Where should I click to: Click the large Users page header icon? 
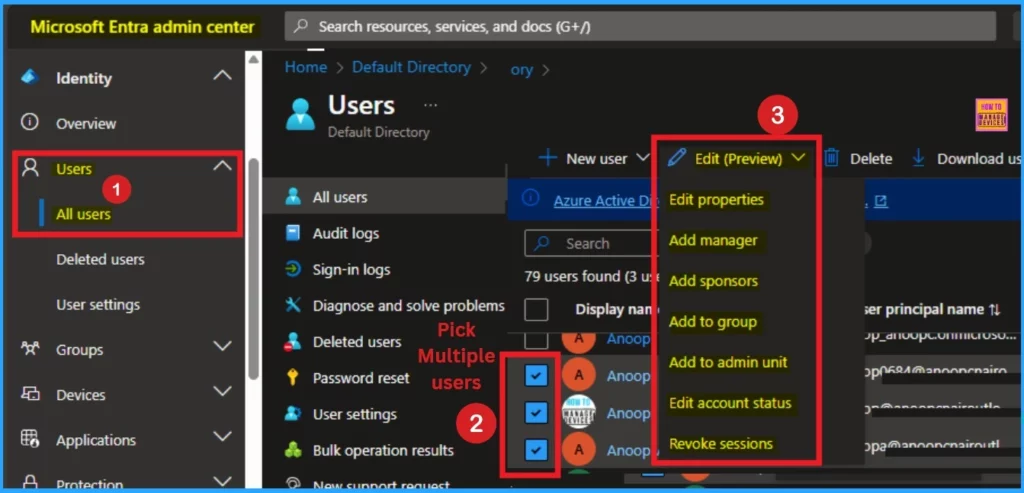[x=300, y=114]
